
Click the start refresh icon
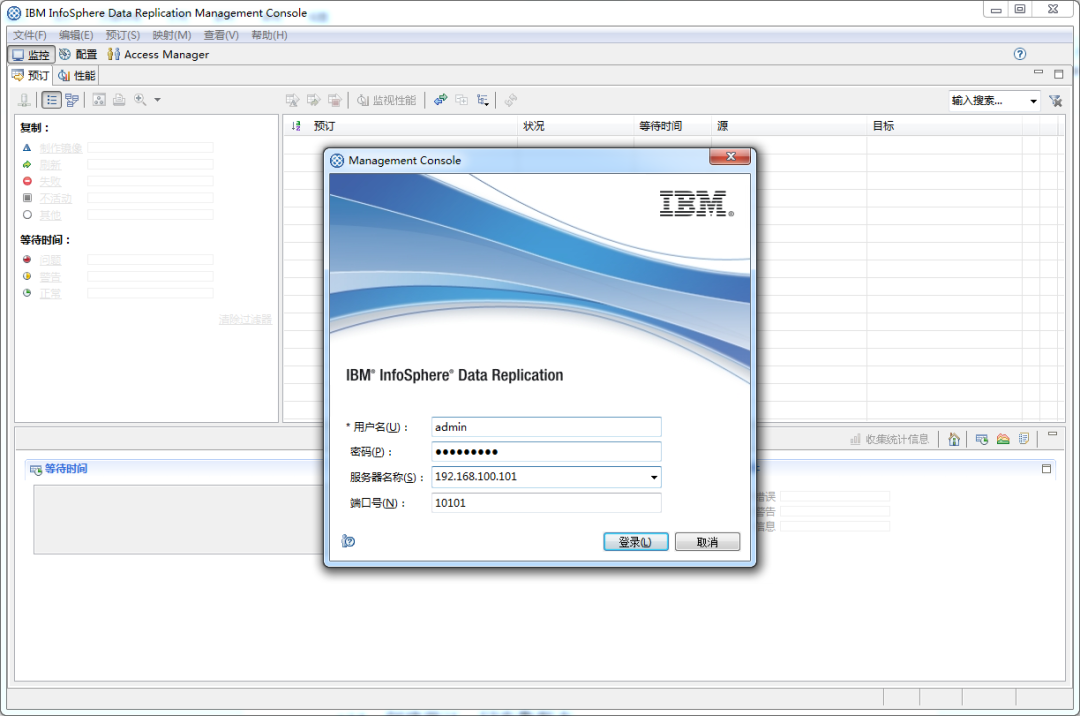pos(313,101)
